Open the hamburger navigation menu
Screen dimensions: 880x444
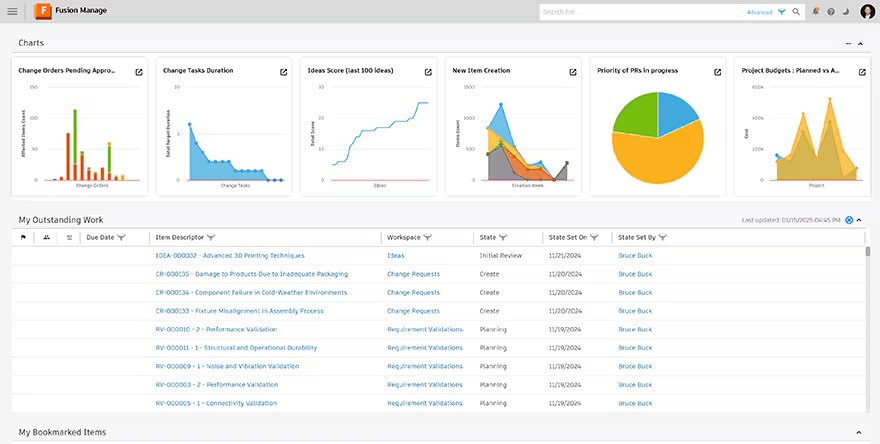coord(12,11)
